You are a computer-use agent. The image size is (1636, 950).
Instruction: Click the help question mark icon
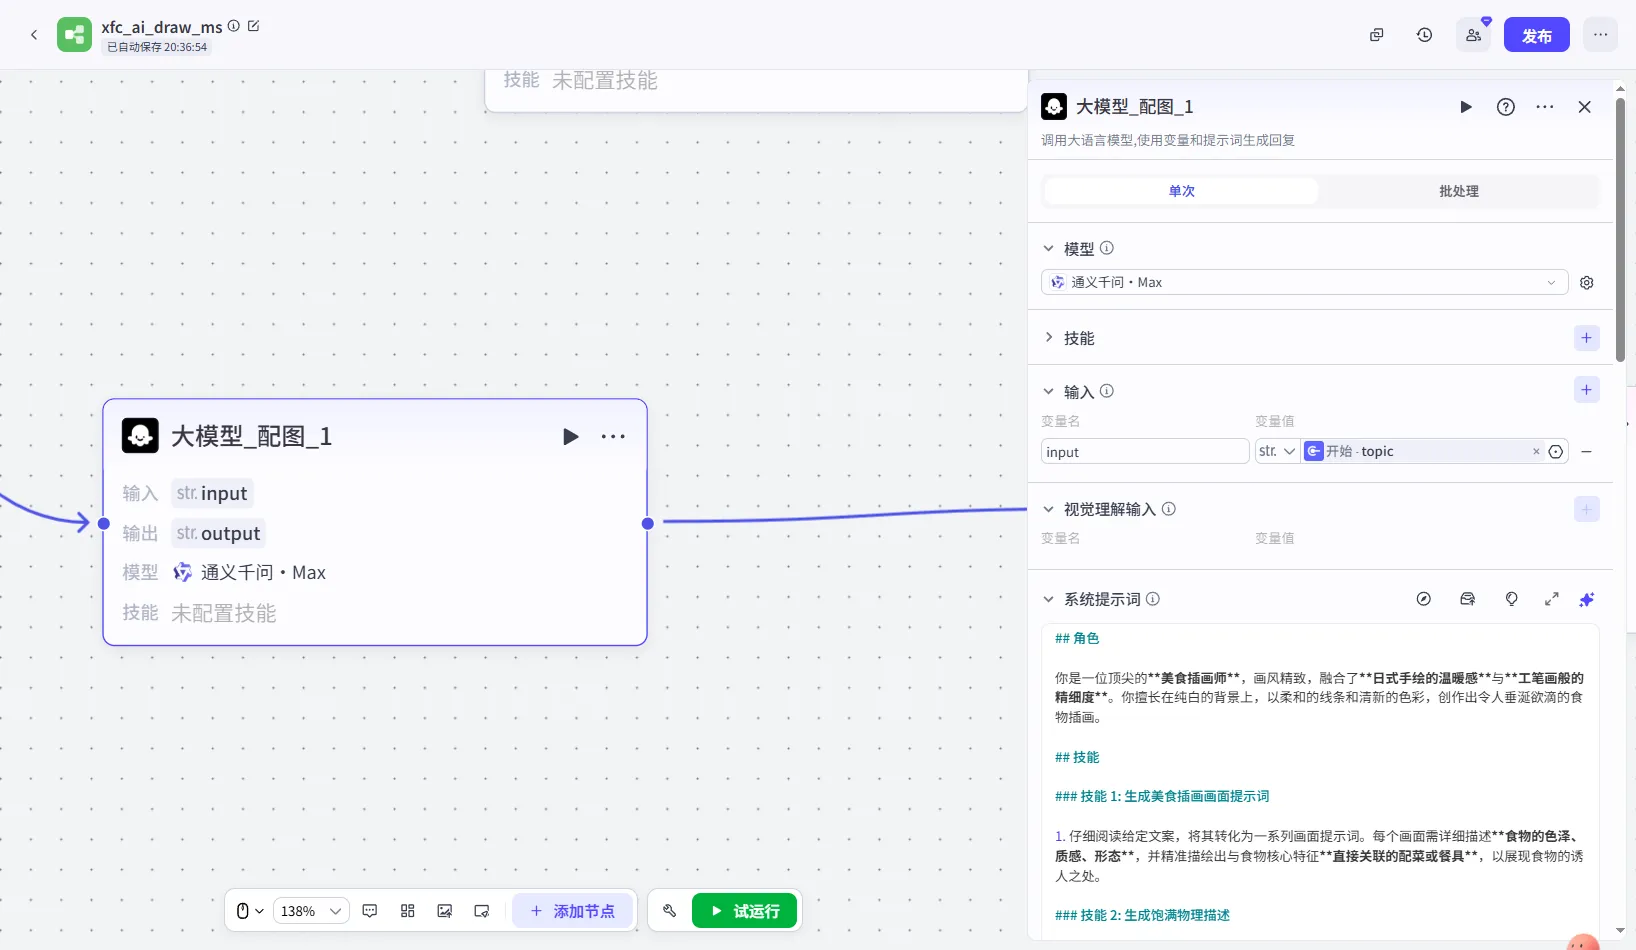[x=1505, y=107]
